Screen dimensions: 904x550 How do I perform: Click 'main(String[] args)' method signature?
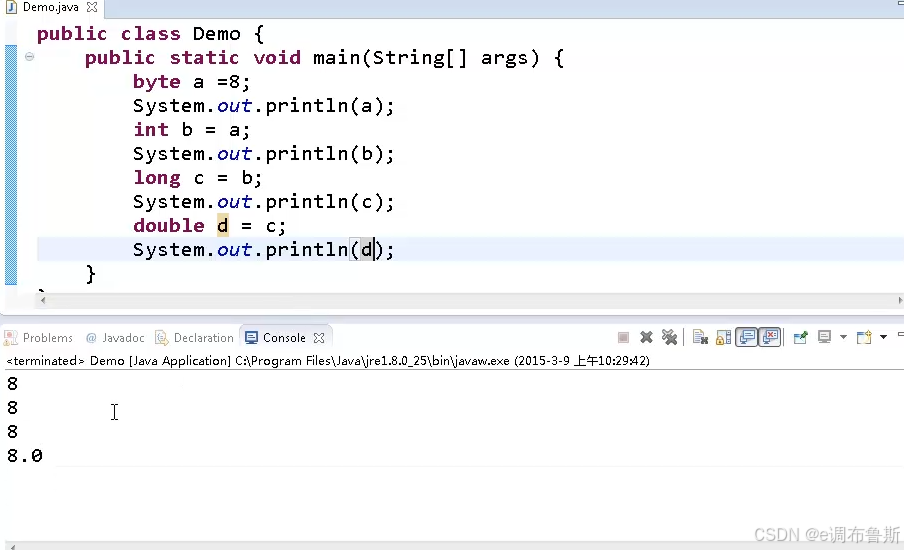(x=426, y=58)
